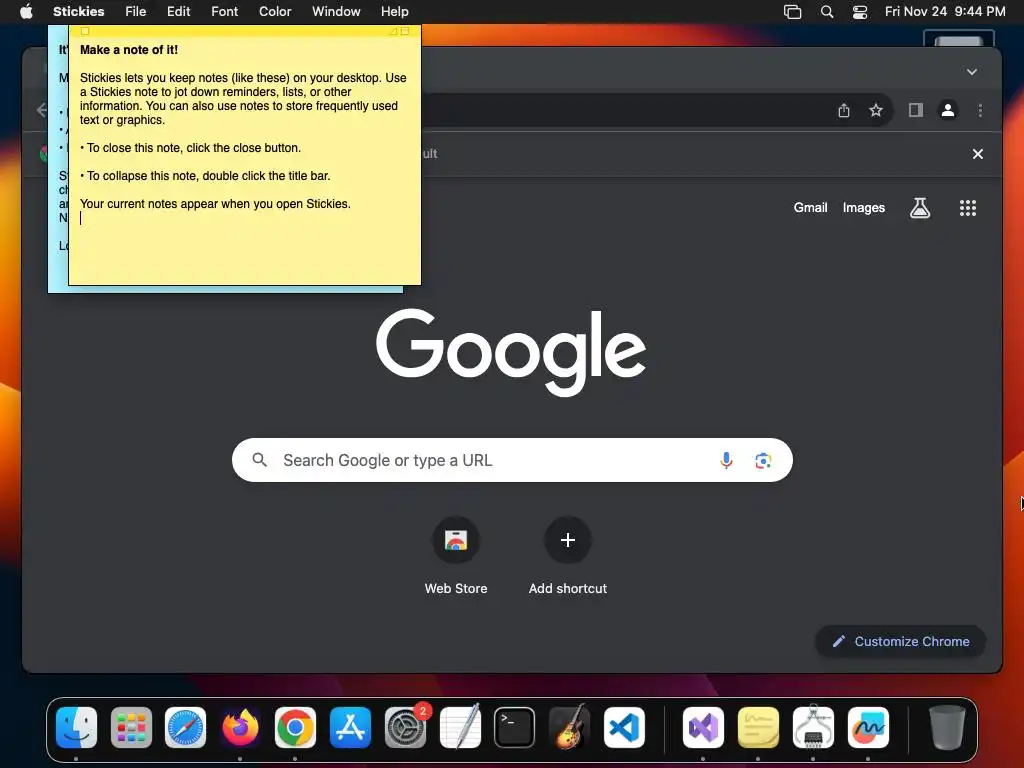
Task: Launch GarageBand from the Dock
Action: pyautogui.click(x=569, y=726)
